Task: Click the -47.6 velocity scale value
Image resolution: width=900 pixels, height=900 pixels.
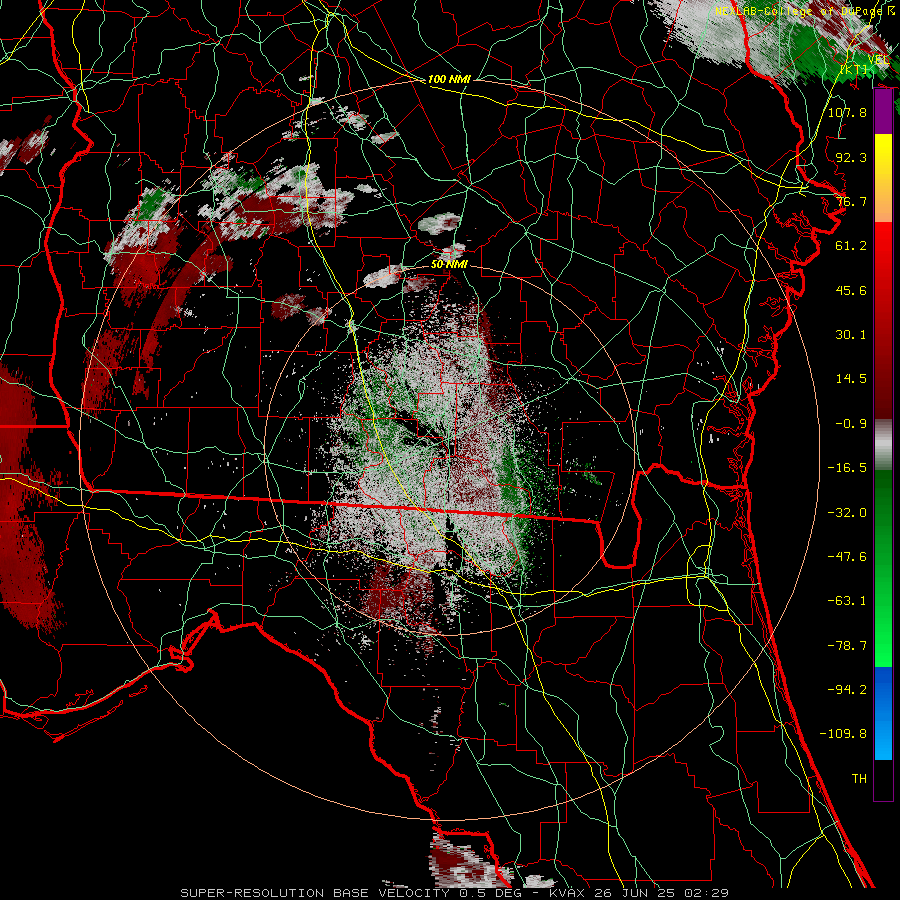Action: pos(847,557)
